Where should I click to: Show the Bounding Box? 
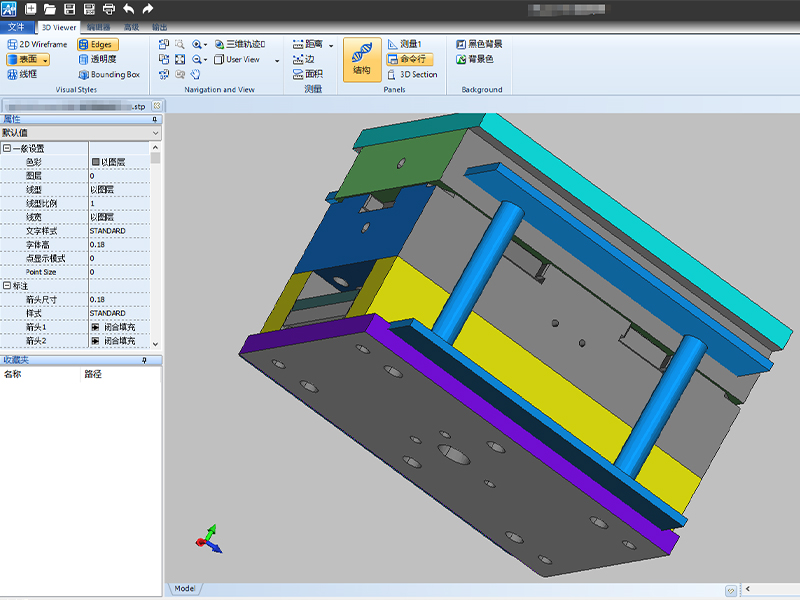tap(109, 74)
